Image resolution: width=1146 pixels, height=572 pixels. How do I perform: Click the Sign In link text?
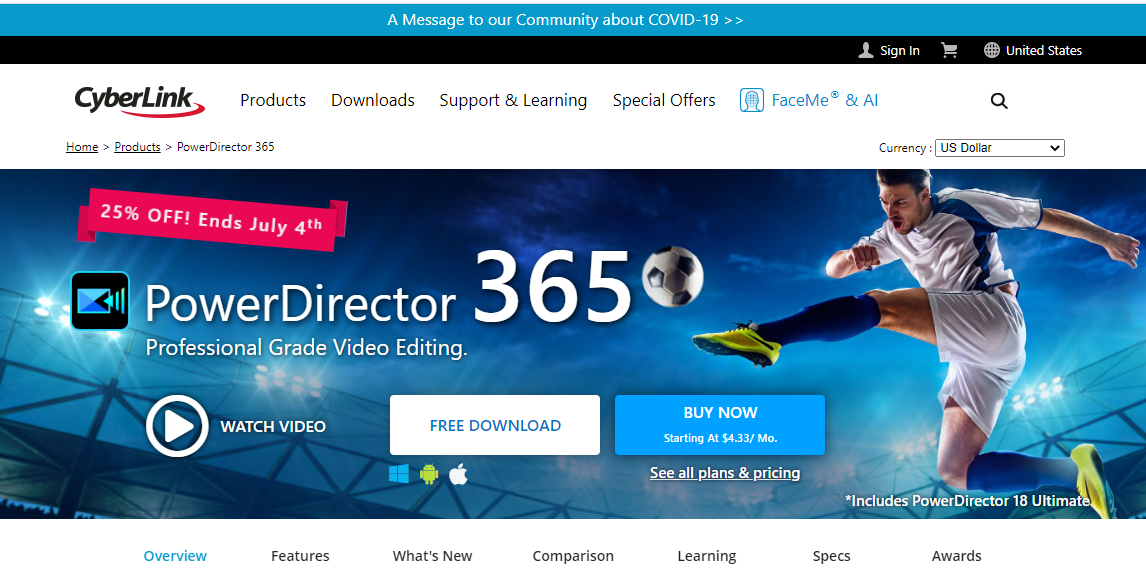(900, 50)
